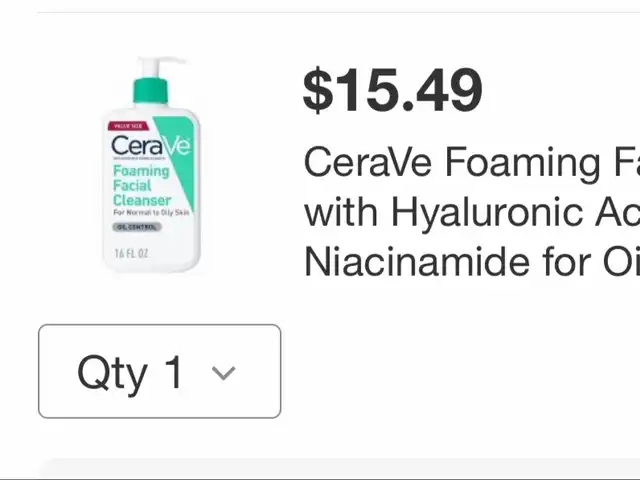Click 'For Normal to Oily Skin' bottle text
The height and width of the screenshot is (480, 640).
151,213
